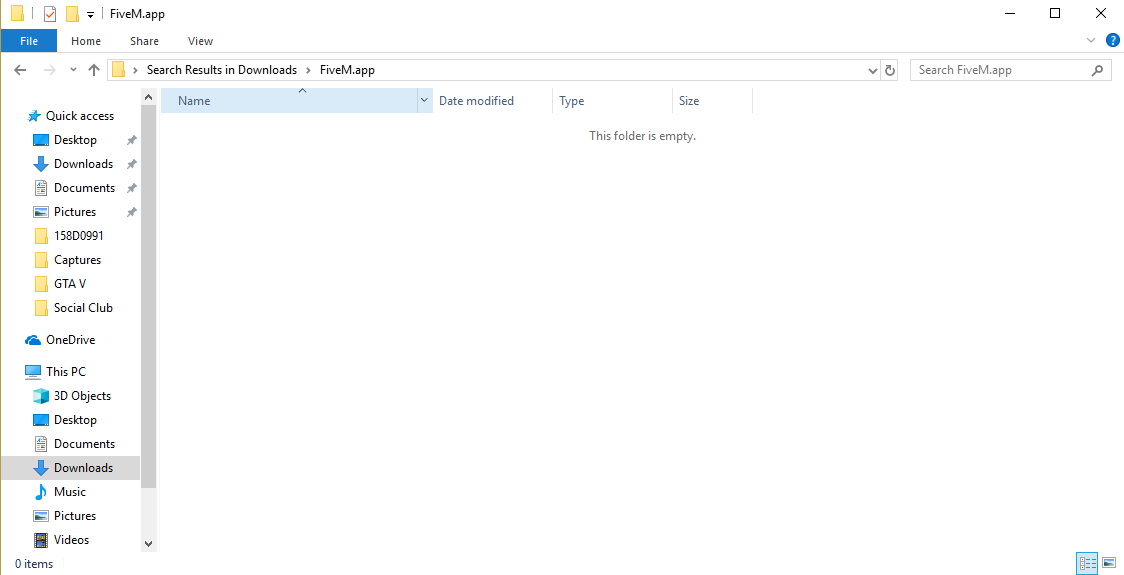Sort by the Type column
1124x575 pixels.
(613, 100)
